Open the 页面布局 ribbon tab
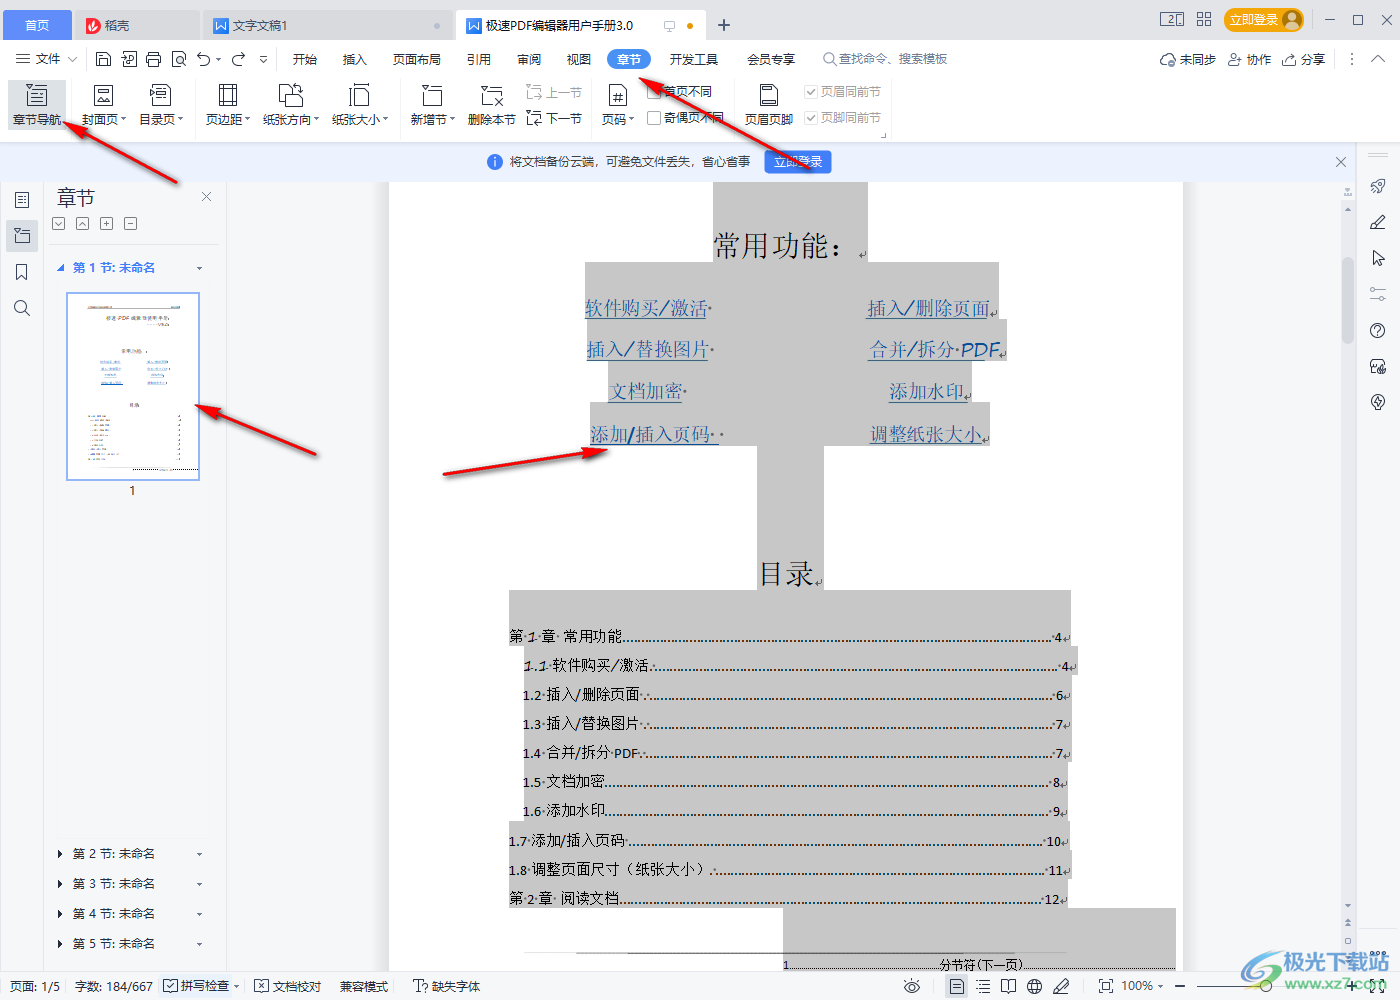 (x=417, y=59)
